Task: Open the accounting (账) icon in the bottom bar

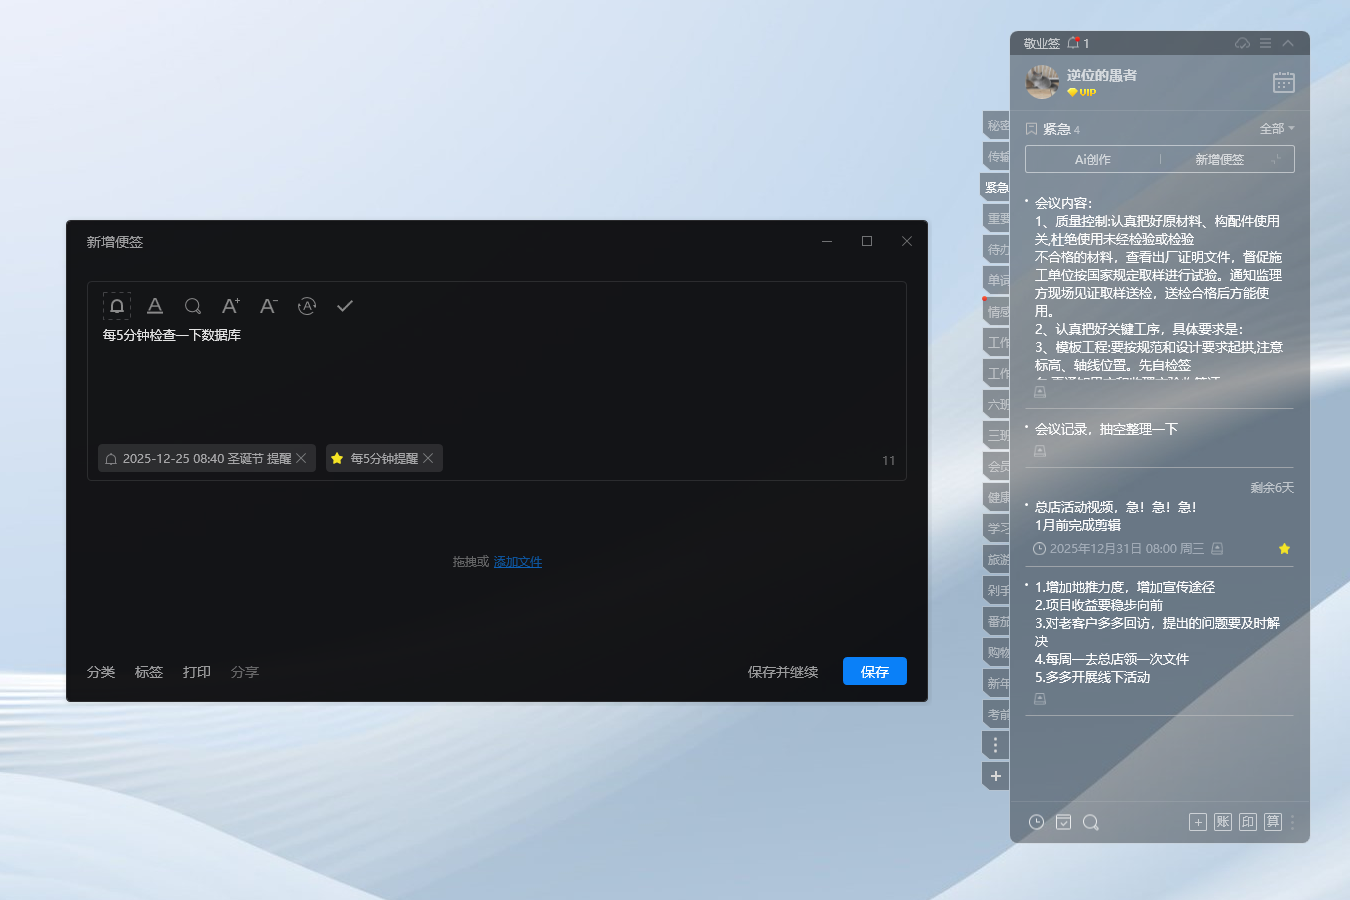Action: [x=1222, y=821]
